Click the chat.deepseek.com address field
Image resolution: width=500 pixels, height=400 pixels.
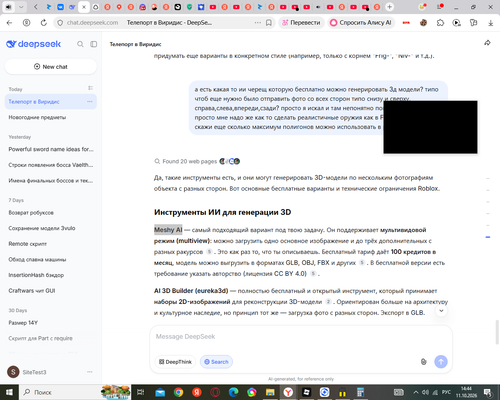(x=92, y=23)
